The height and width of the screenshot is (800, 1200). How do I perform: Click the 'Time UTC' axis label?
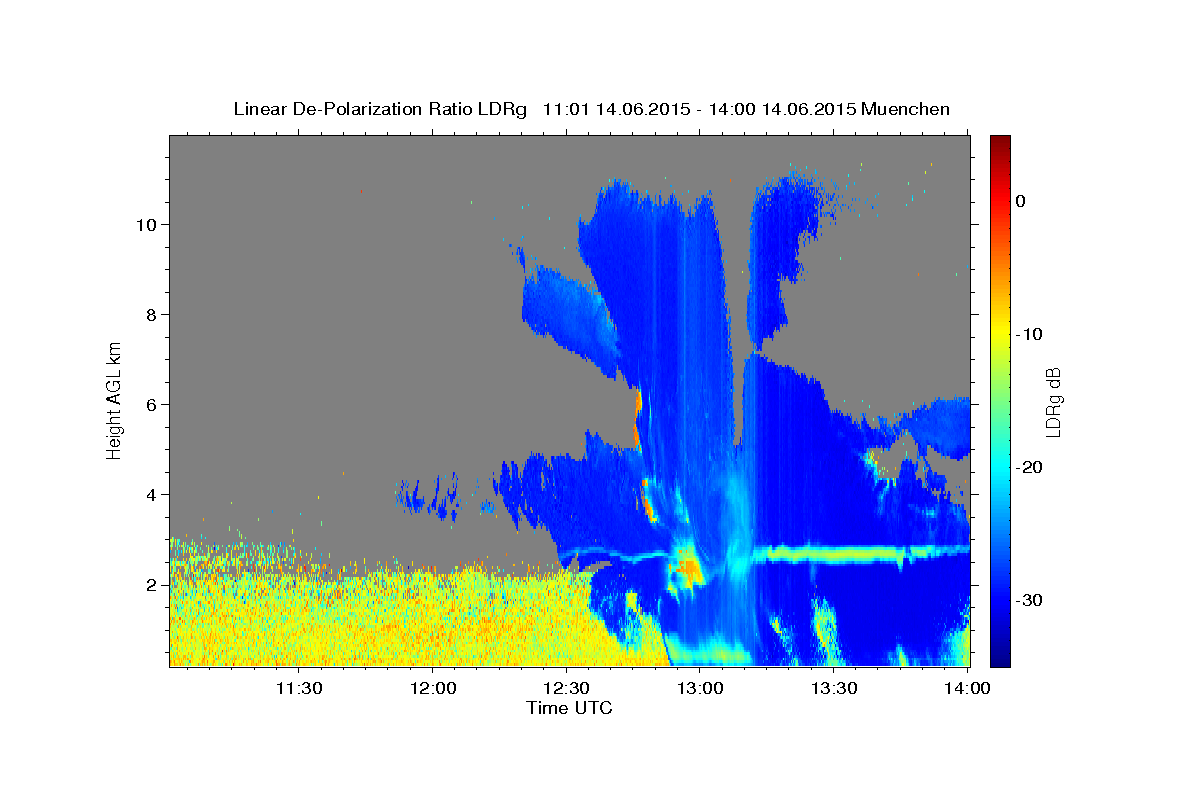[x=569, y=708]
